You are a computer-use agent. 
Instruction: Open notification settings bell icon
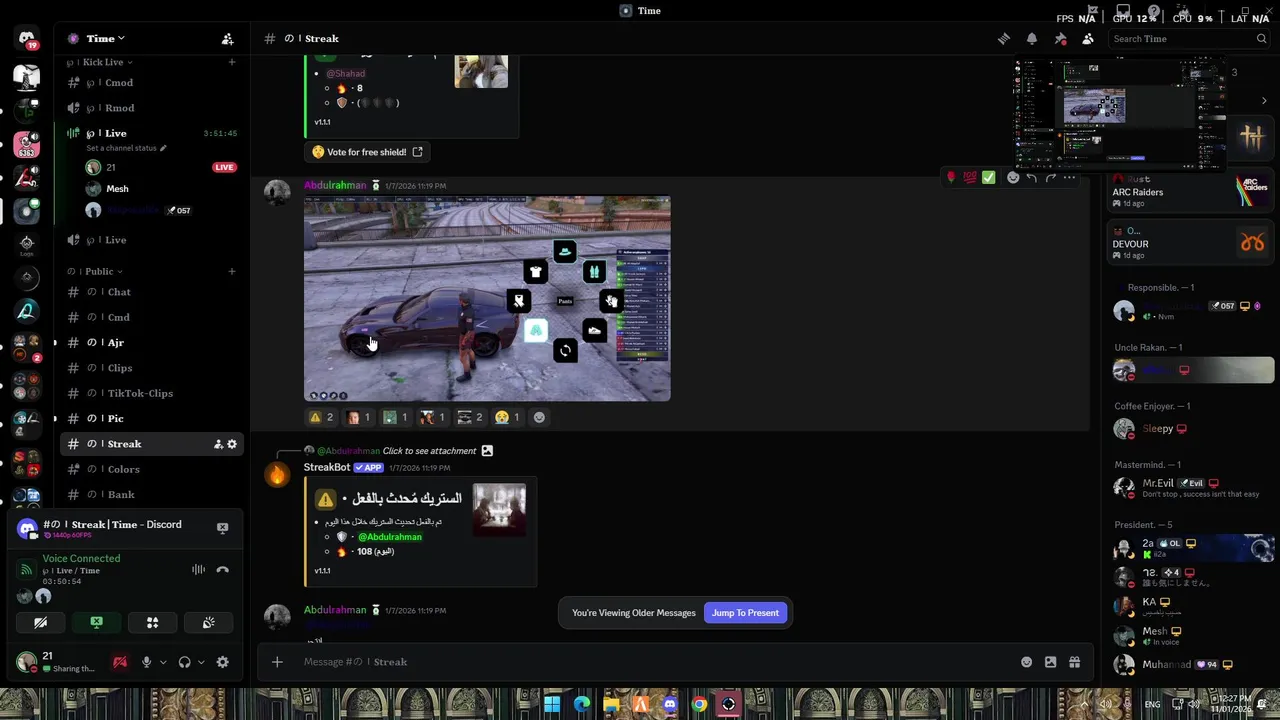(x=1032, y=38)
